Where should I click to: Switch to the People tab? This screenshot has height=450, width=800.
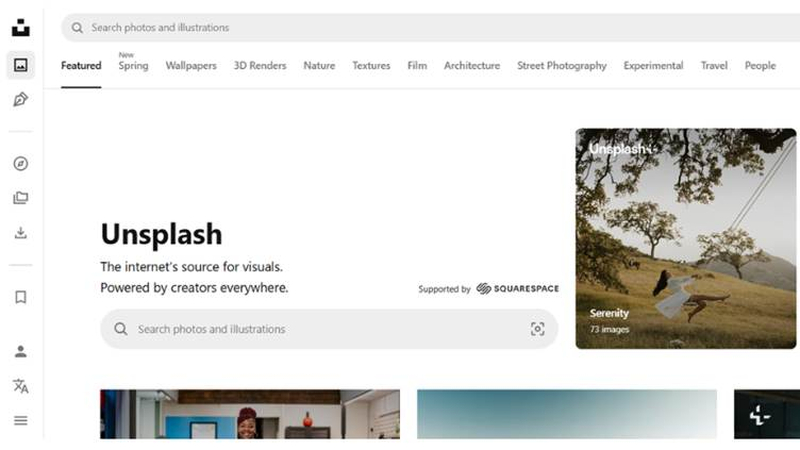pos(760,65)
